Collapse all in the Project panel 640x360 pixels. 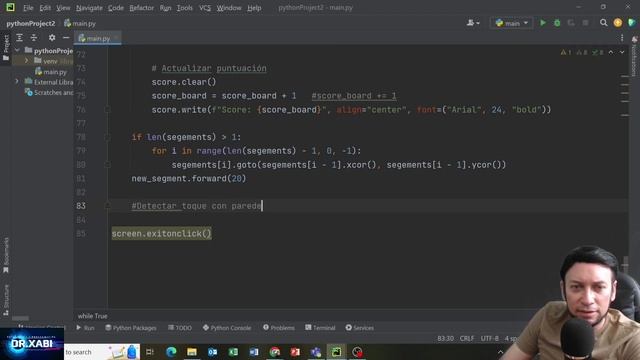(34, 38)
